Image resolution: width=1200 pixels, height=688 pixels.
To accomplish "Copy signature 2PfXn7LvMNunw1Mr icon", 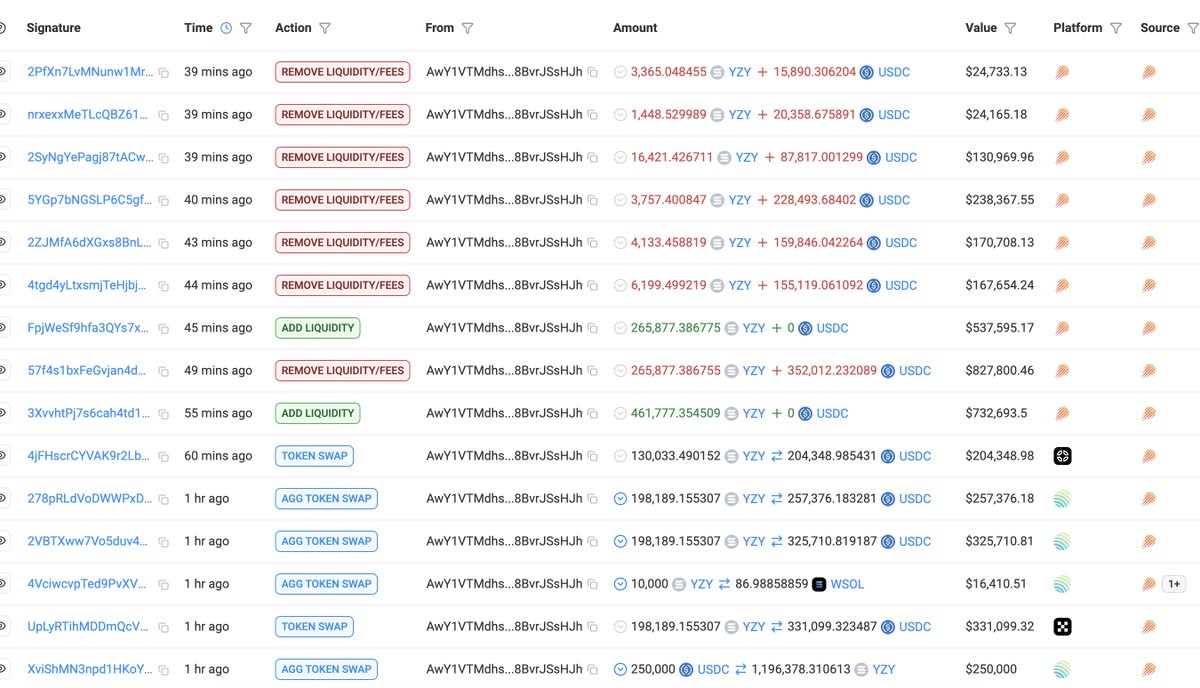I will pyautogui.click(x=164, y=73).
